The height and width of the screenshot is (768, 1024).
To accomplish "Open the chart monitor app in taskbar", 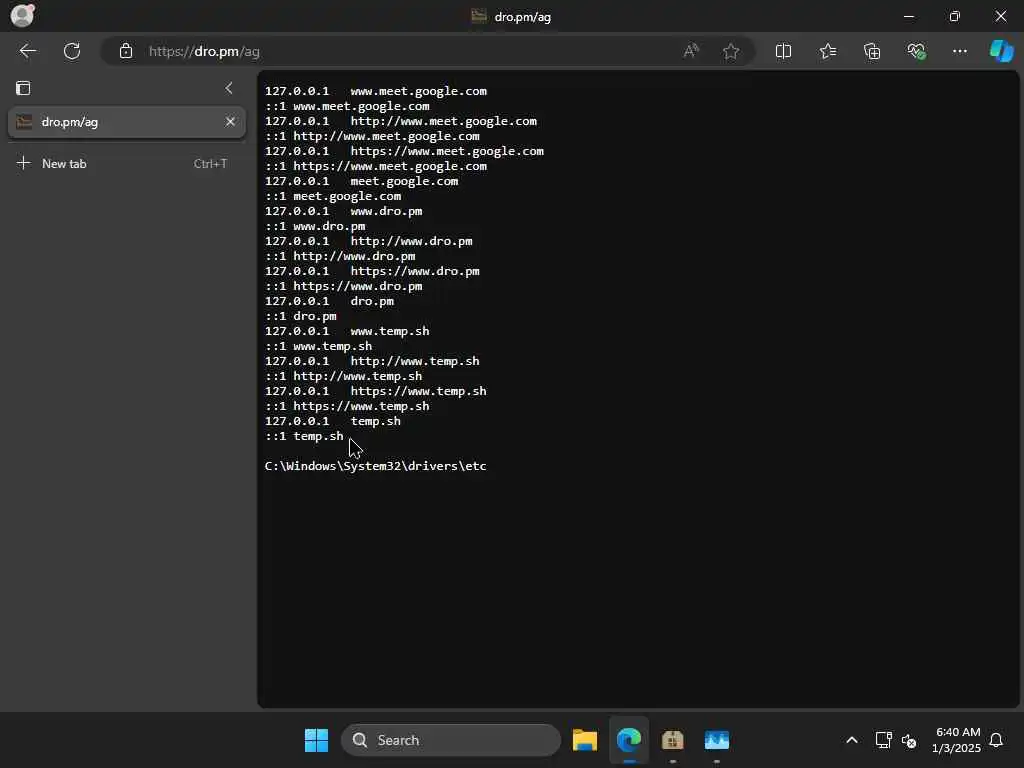I will pos(716,740).
